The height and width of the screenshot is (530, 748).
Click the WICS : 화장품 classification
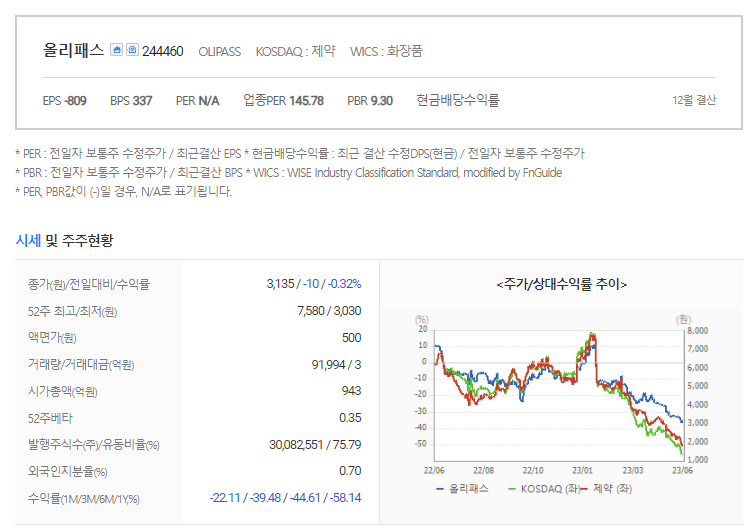coord(386,51)
